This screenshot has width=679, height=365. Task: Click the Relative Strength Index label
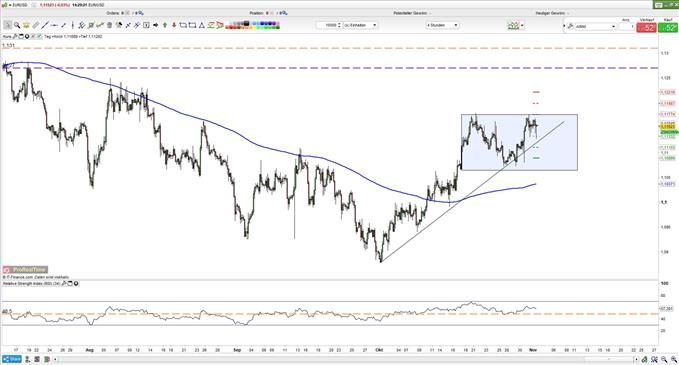[x=31, y=284]
